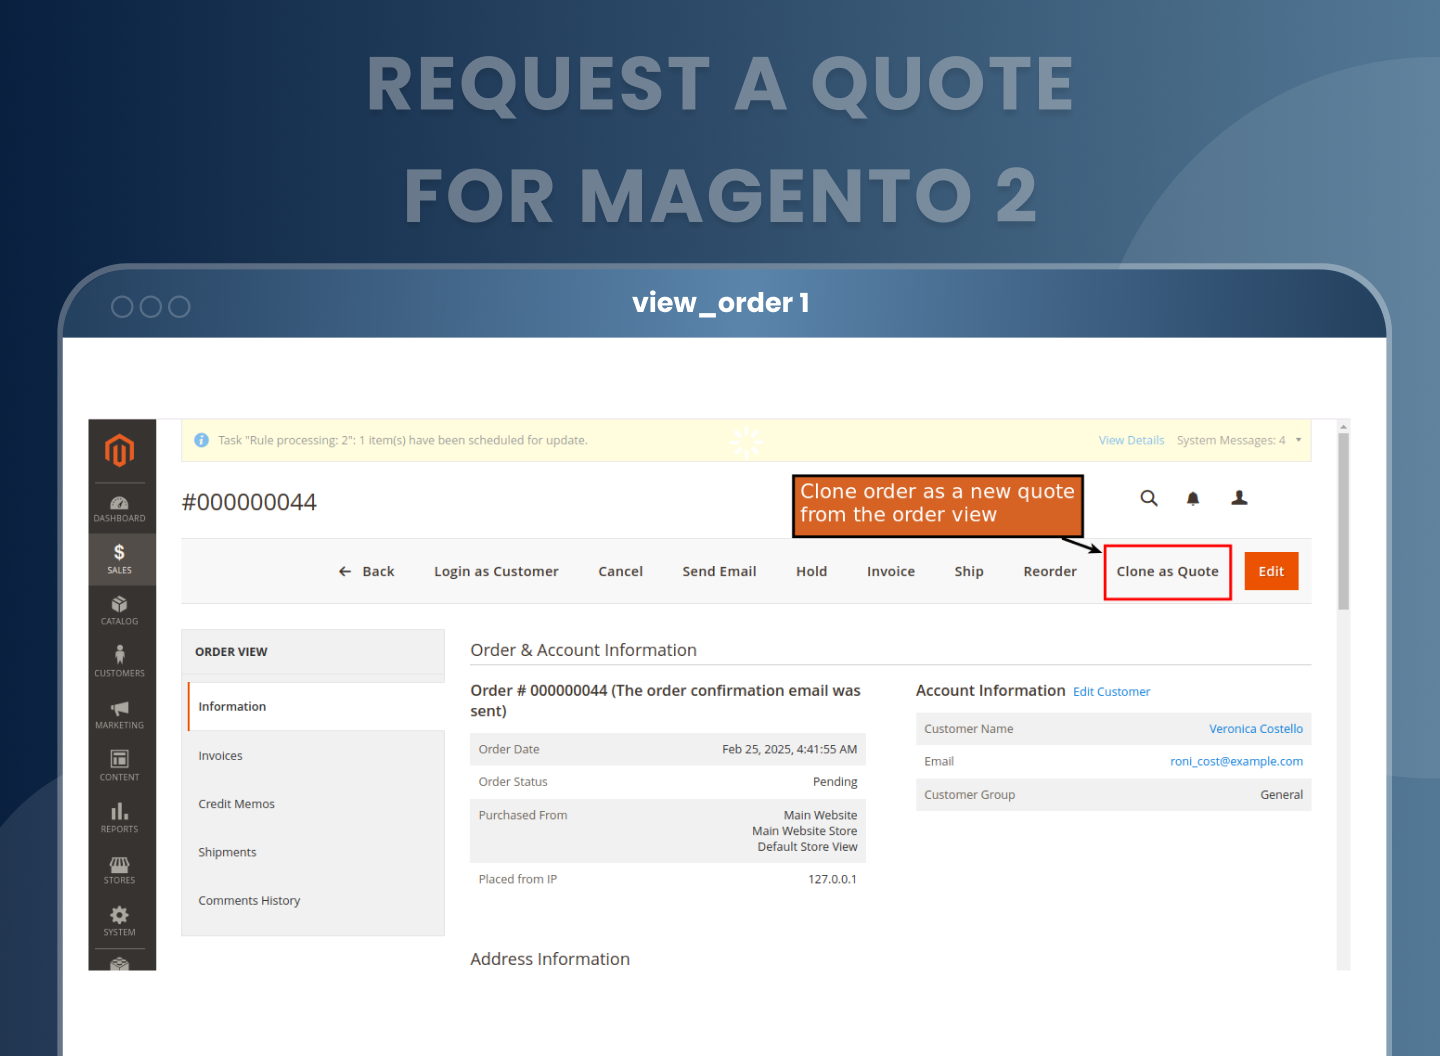Viewport: 1440px width, 1056px height.
Task: Select the Credit Memos tab
Action: pos(236,804)
